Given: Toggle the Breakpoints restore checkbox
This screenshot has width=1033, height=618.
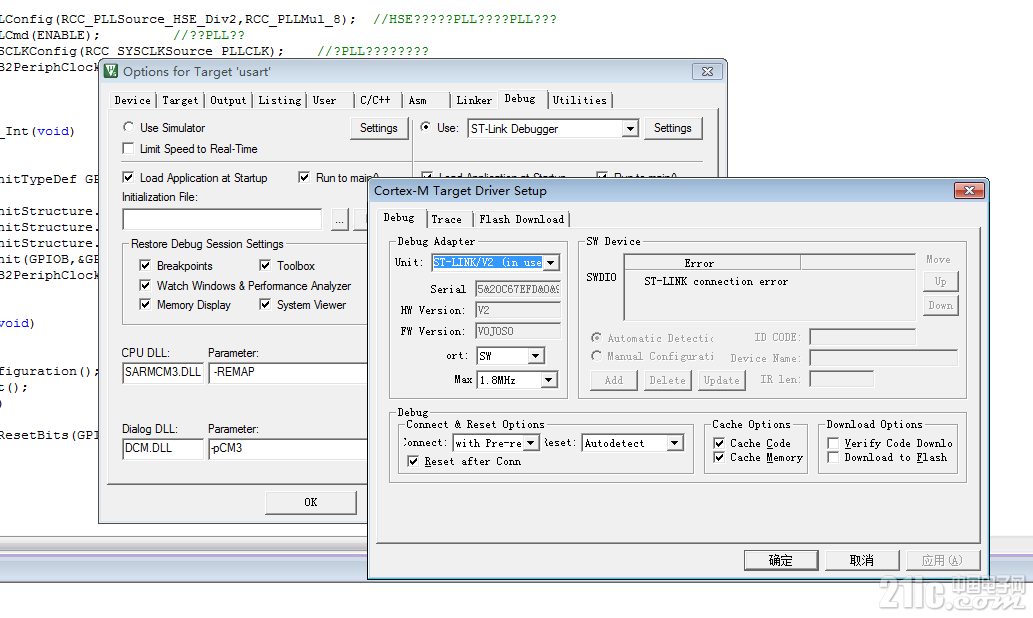Looking at the screenshot, I should point(145,266).
